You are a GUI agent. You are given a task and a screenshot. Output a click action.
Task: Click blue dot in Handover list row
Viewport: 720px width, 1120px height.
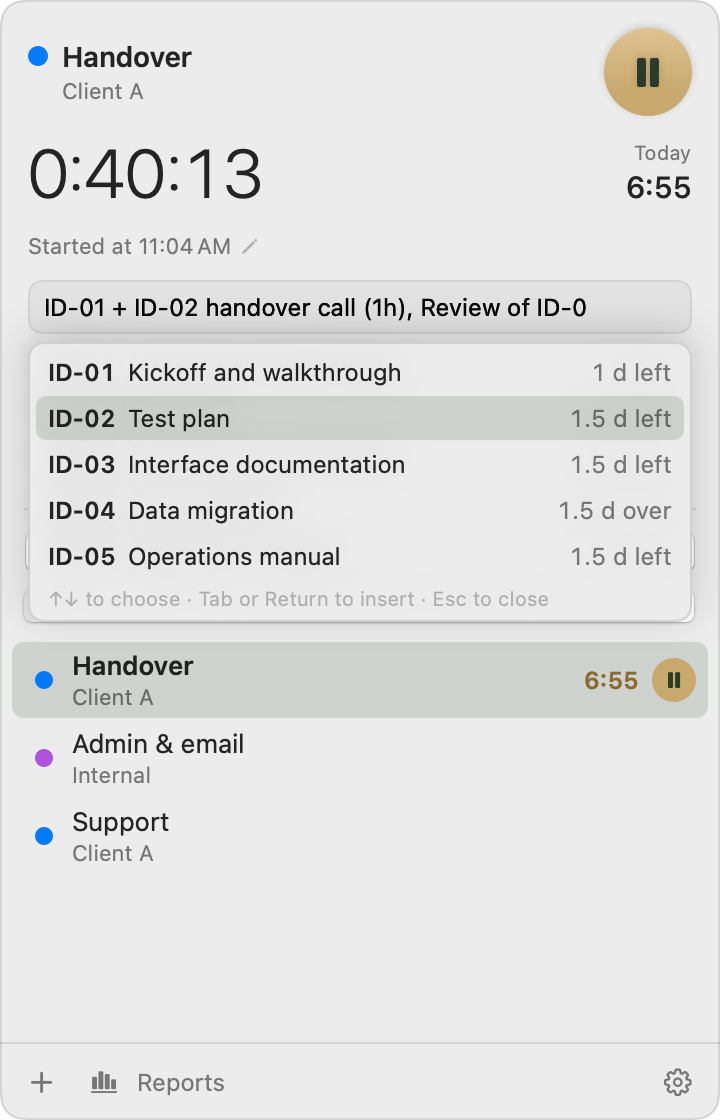coord(44,680)
